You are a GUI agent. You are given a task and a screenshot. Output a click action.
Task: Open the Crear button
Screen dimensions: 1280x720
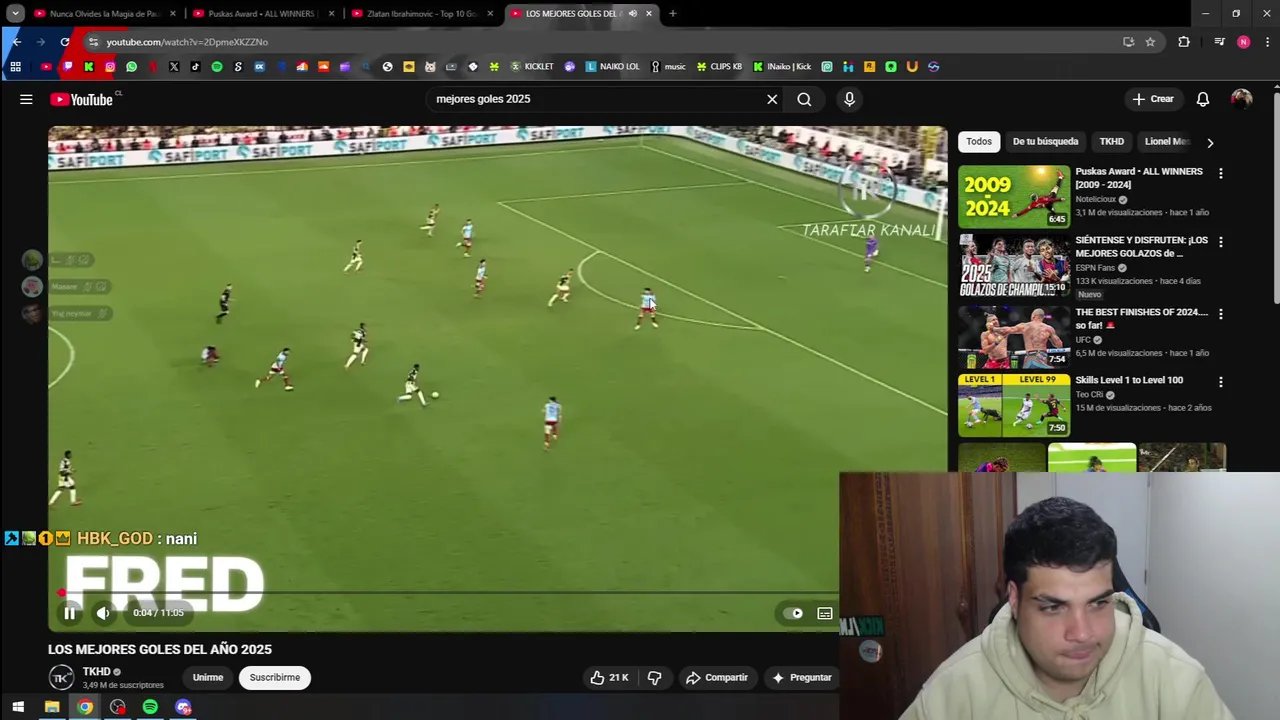click(x=1153, y=99)
